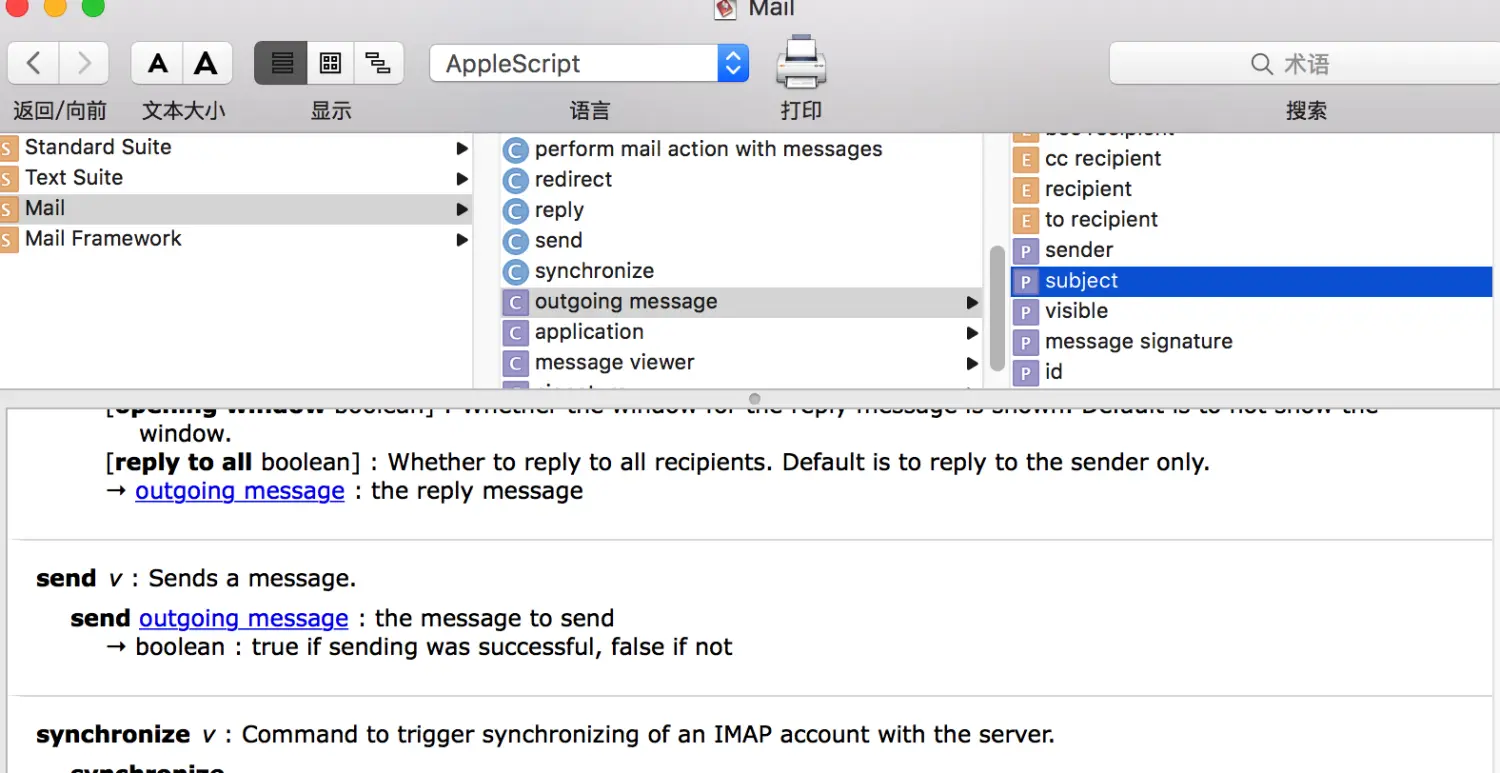
Task: Go back with the left arrow button
Action: (x=33, y=63)
